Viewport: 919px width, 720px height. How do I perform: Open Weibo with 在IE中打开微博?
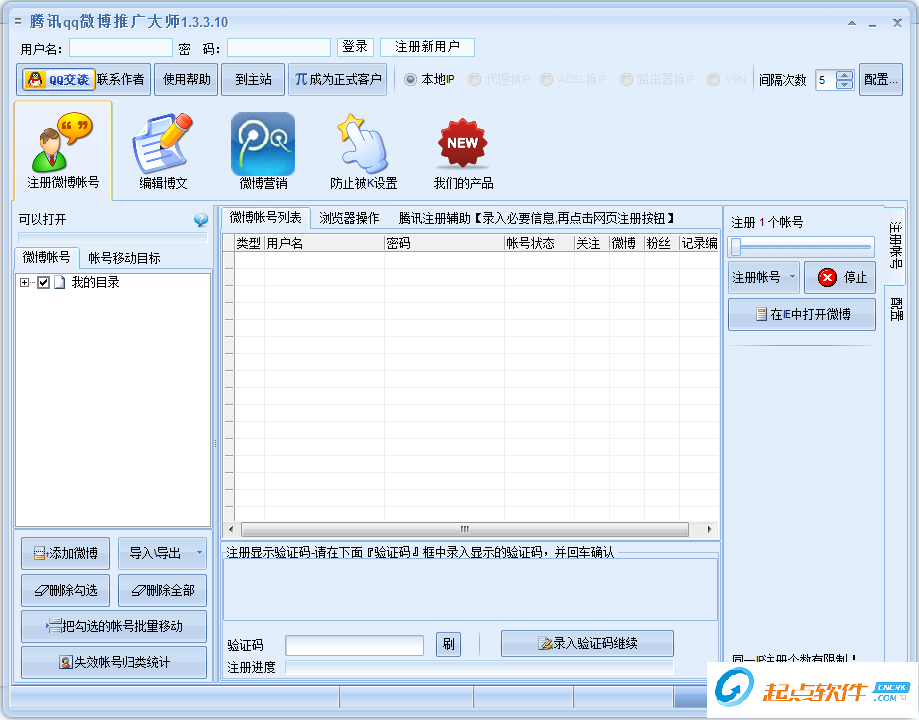[801, 313]
